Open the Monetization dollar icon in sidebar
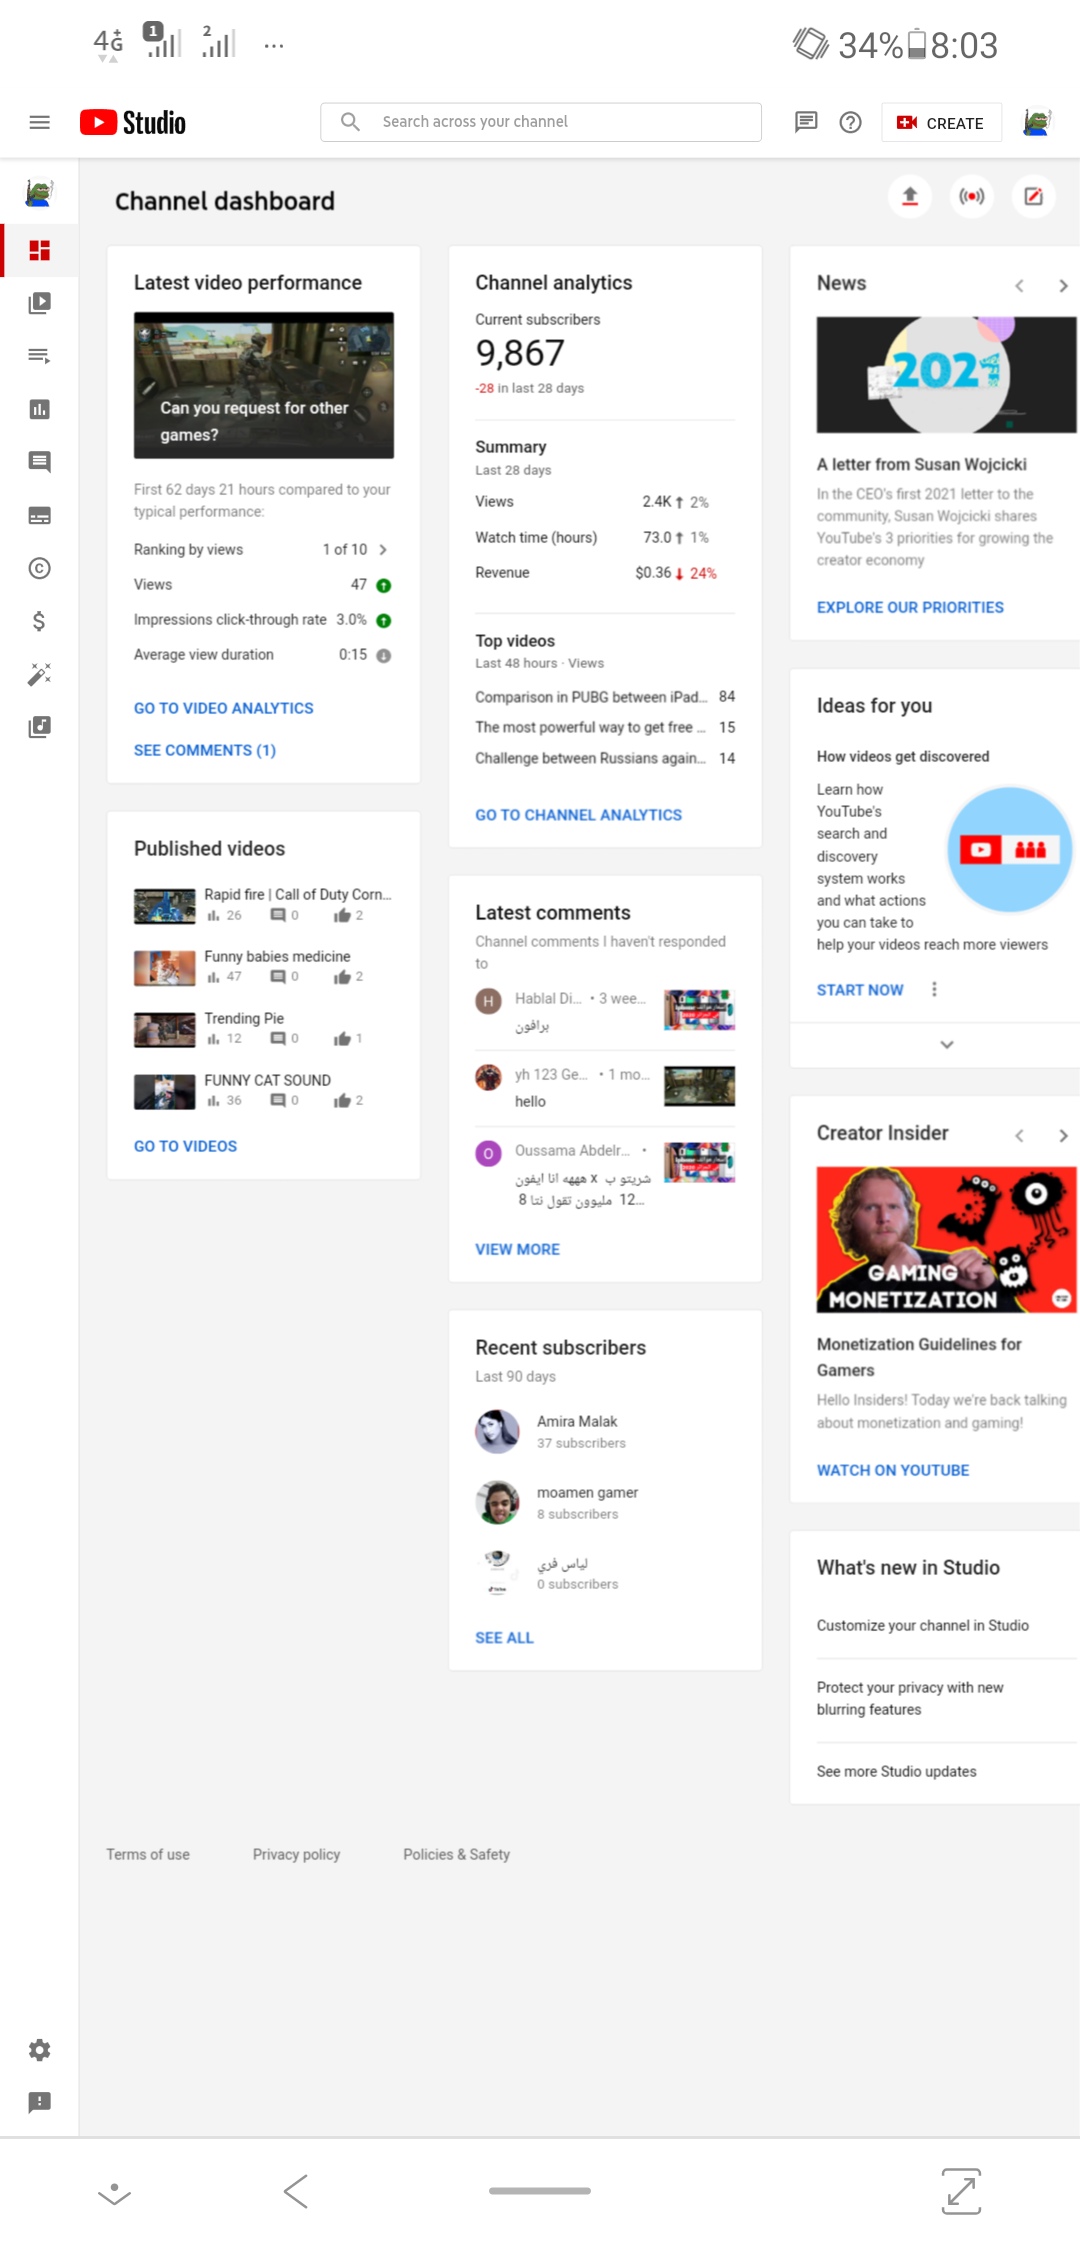This screenshot has height=2246, width=1080. [40, 621]
